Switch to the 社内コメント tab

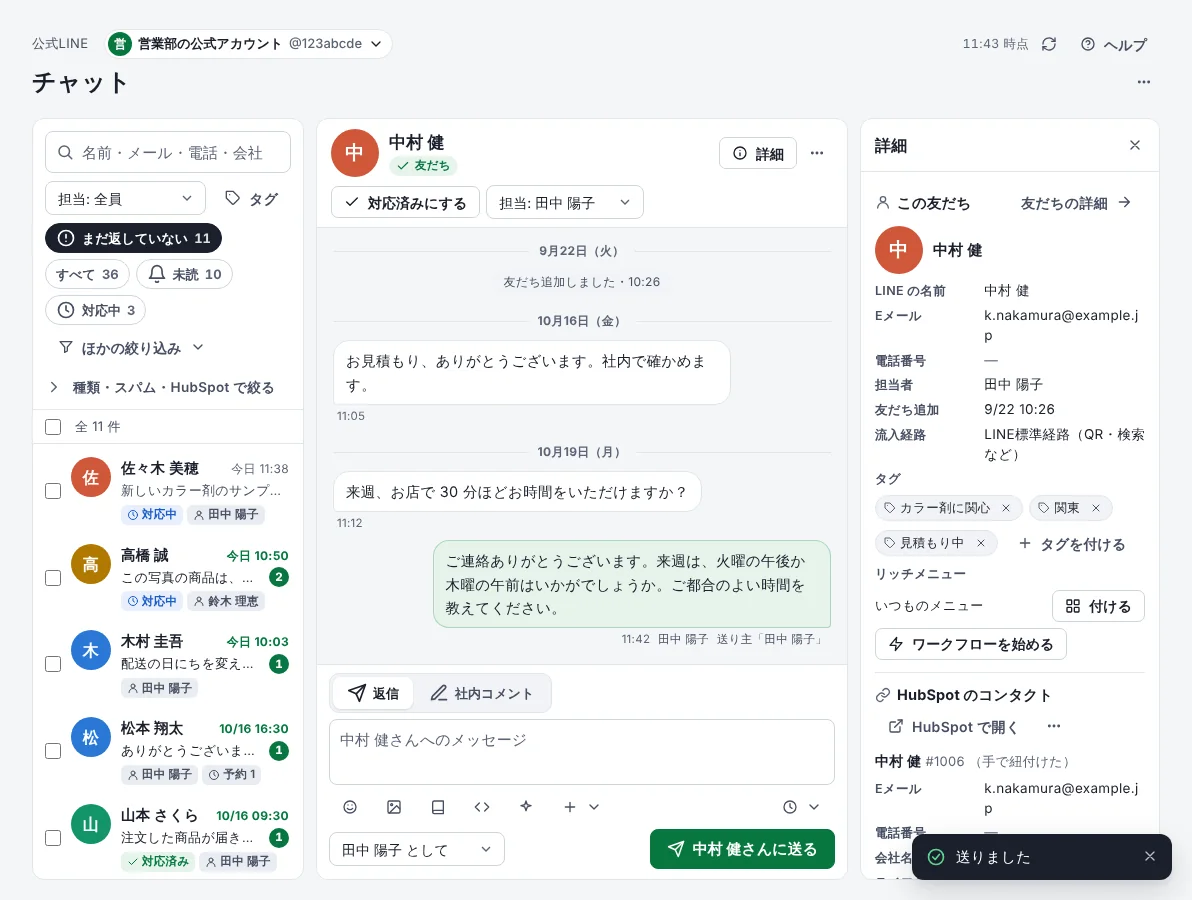[482, 692]
